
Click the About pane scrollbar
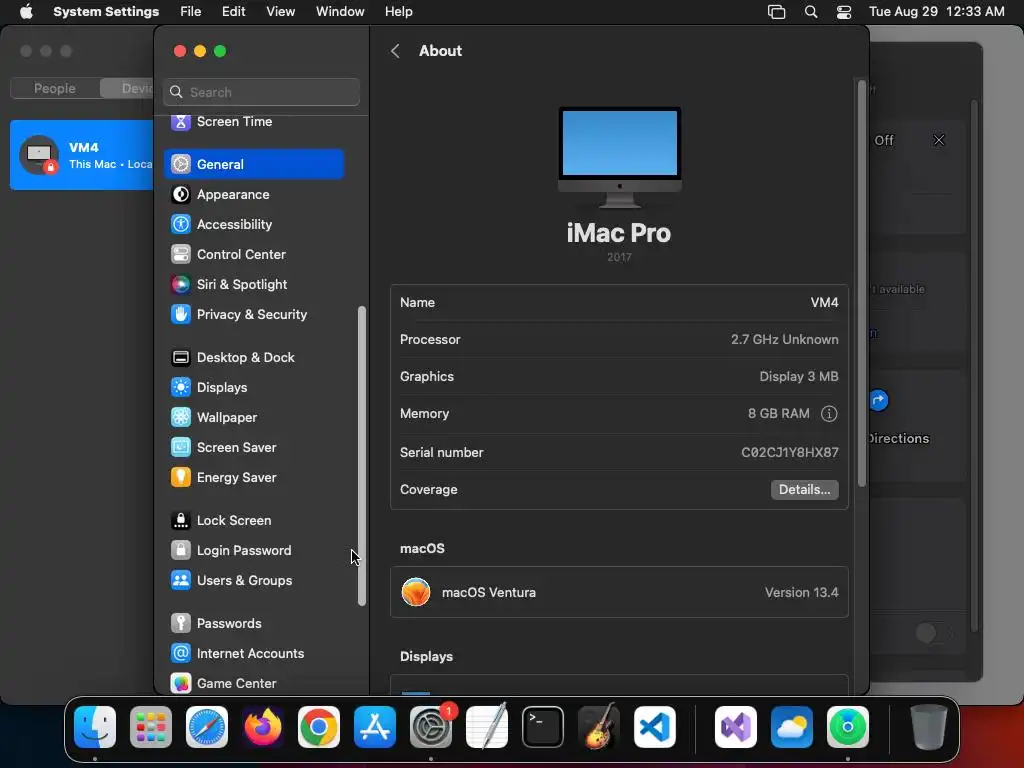tap(861, 283)
